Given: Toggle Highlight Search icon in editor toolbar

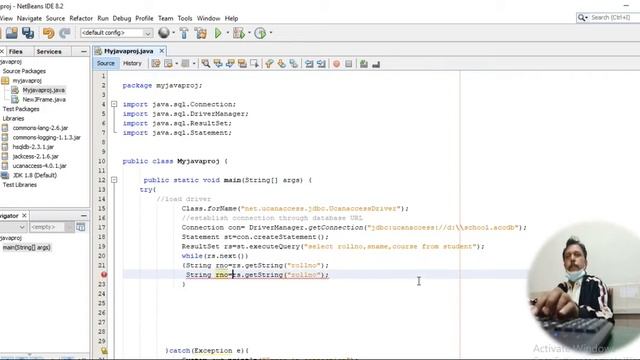Looking at the screenshot, I should pyautogui.click(x=242, y=64).
